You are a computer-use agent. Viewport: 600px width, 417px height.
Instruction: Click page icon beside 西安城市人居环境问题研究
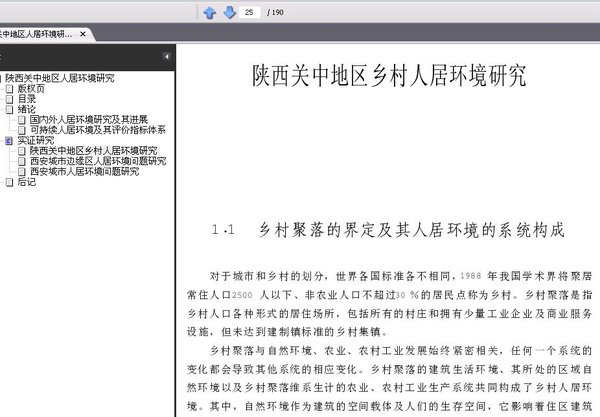(x=22, y=172)
